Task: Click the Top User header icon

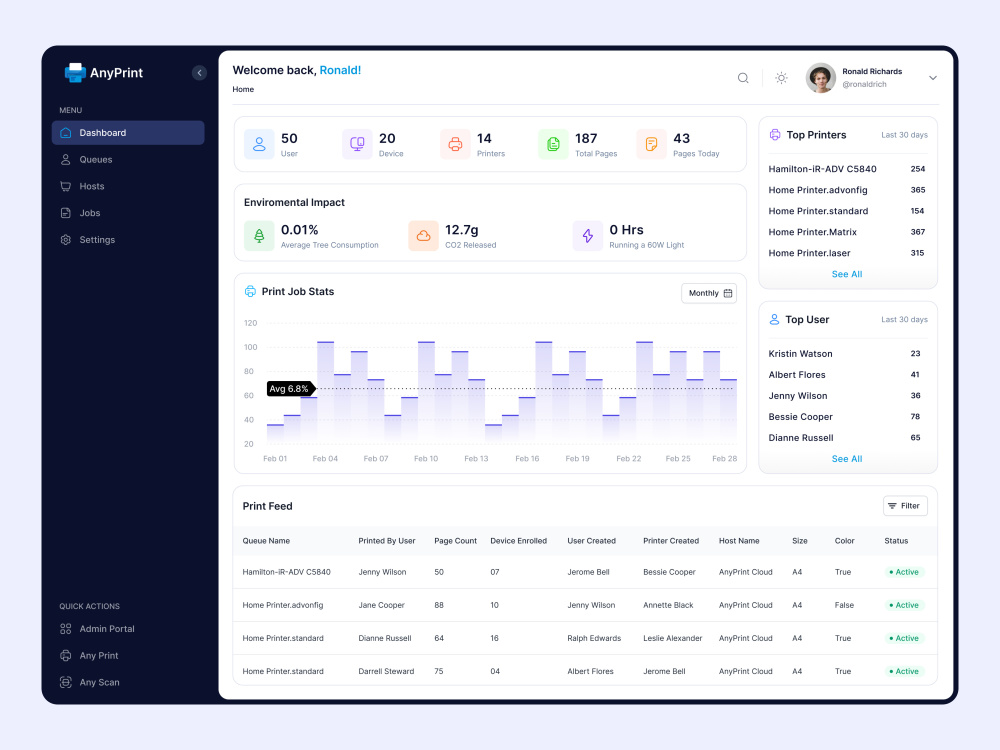Action: point(774,320)
